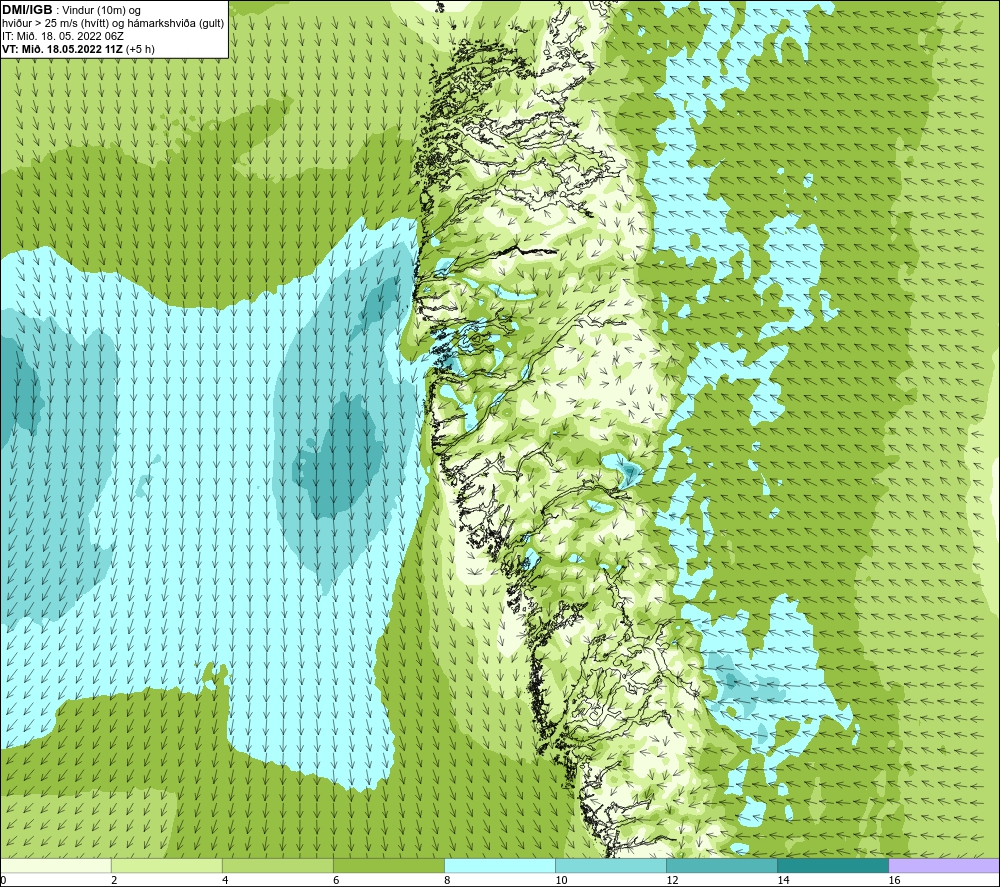Image resolution: width=1000 pixels, height=887 pixels.
Task: Click the 6–8 m/s dark green legend swatch
Action: (389, 865)
